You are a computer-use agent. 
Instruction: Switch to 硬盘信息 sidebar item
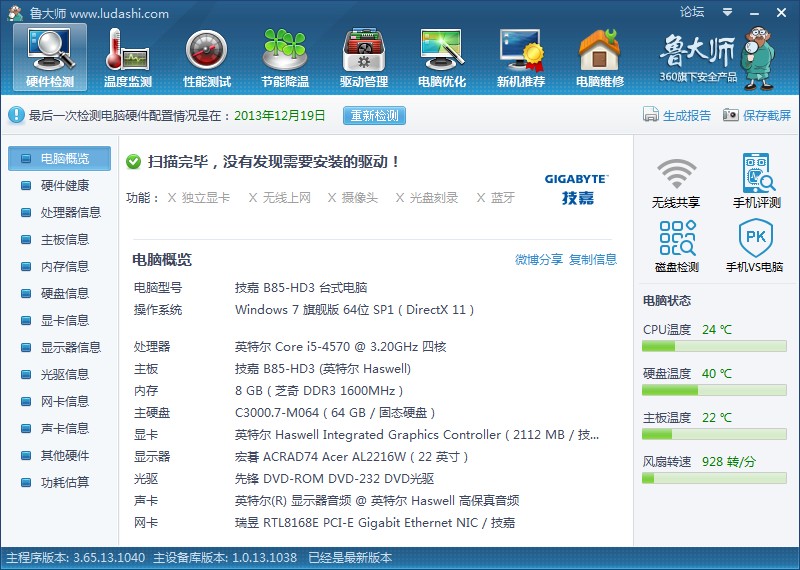64,294
